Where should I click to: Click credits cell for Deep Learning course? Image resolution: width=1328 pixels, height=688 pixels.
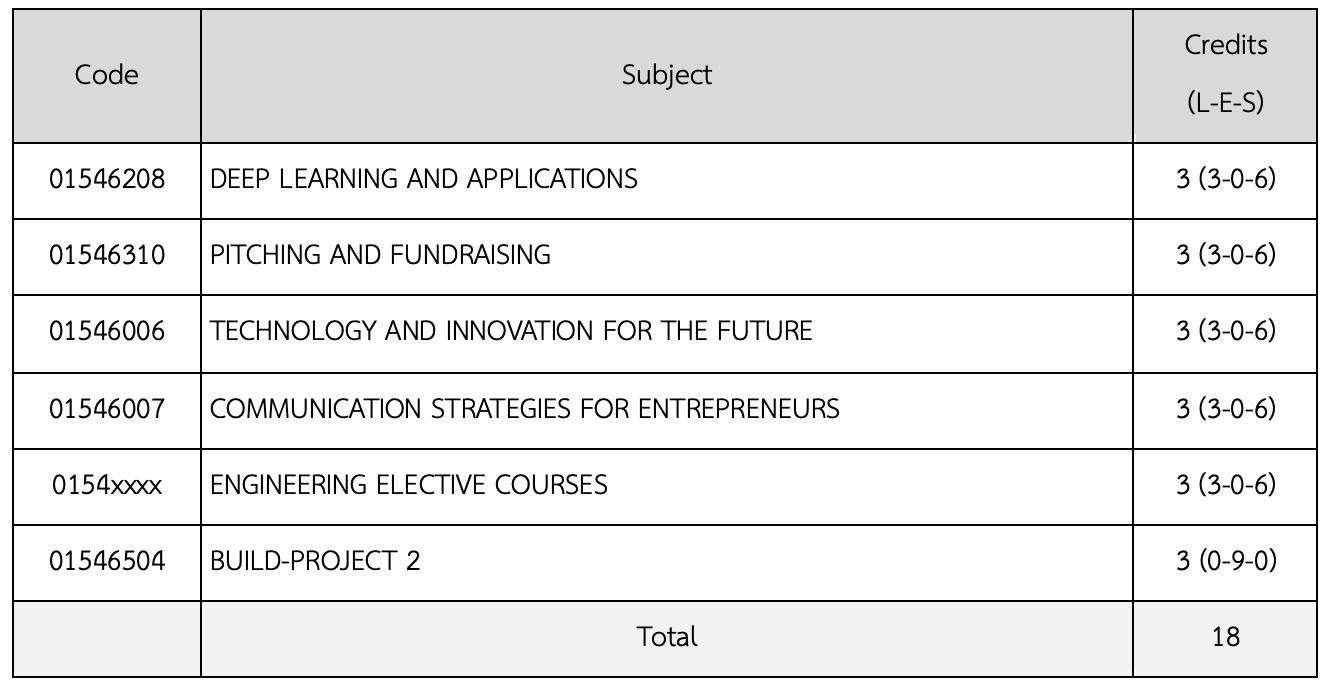(x=1226, y=179)
